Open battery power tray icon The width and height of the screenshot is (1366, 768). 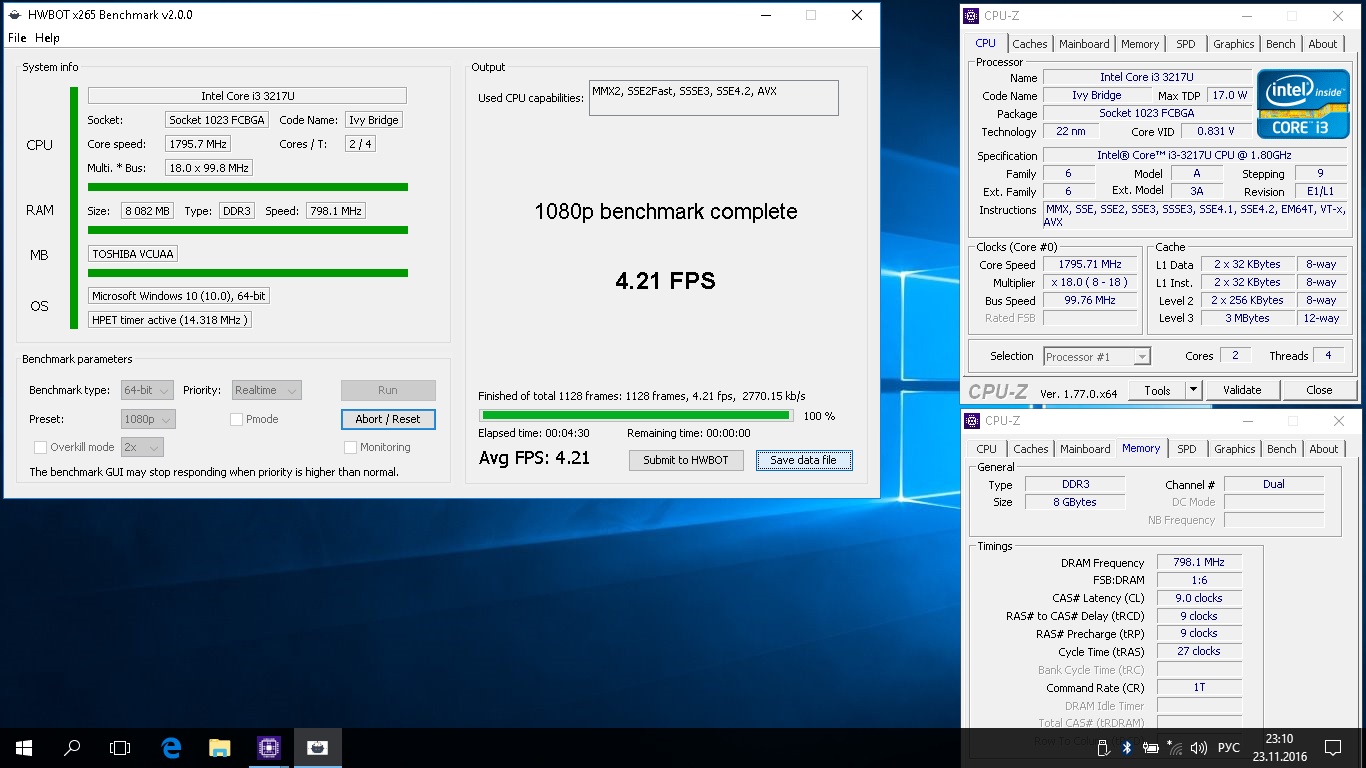pos(1151,747)
